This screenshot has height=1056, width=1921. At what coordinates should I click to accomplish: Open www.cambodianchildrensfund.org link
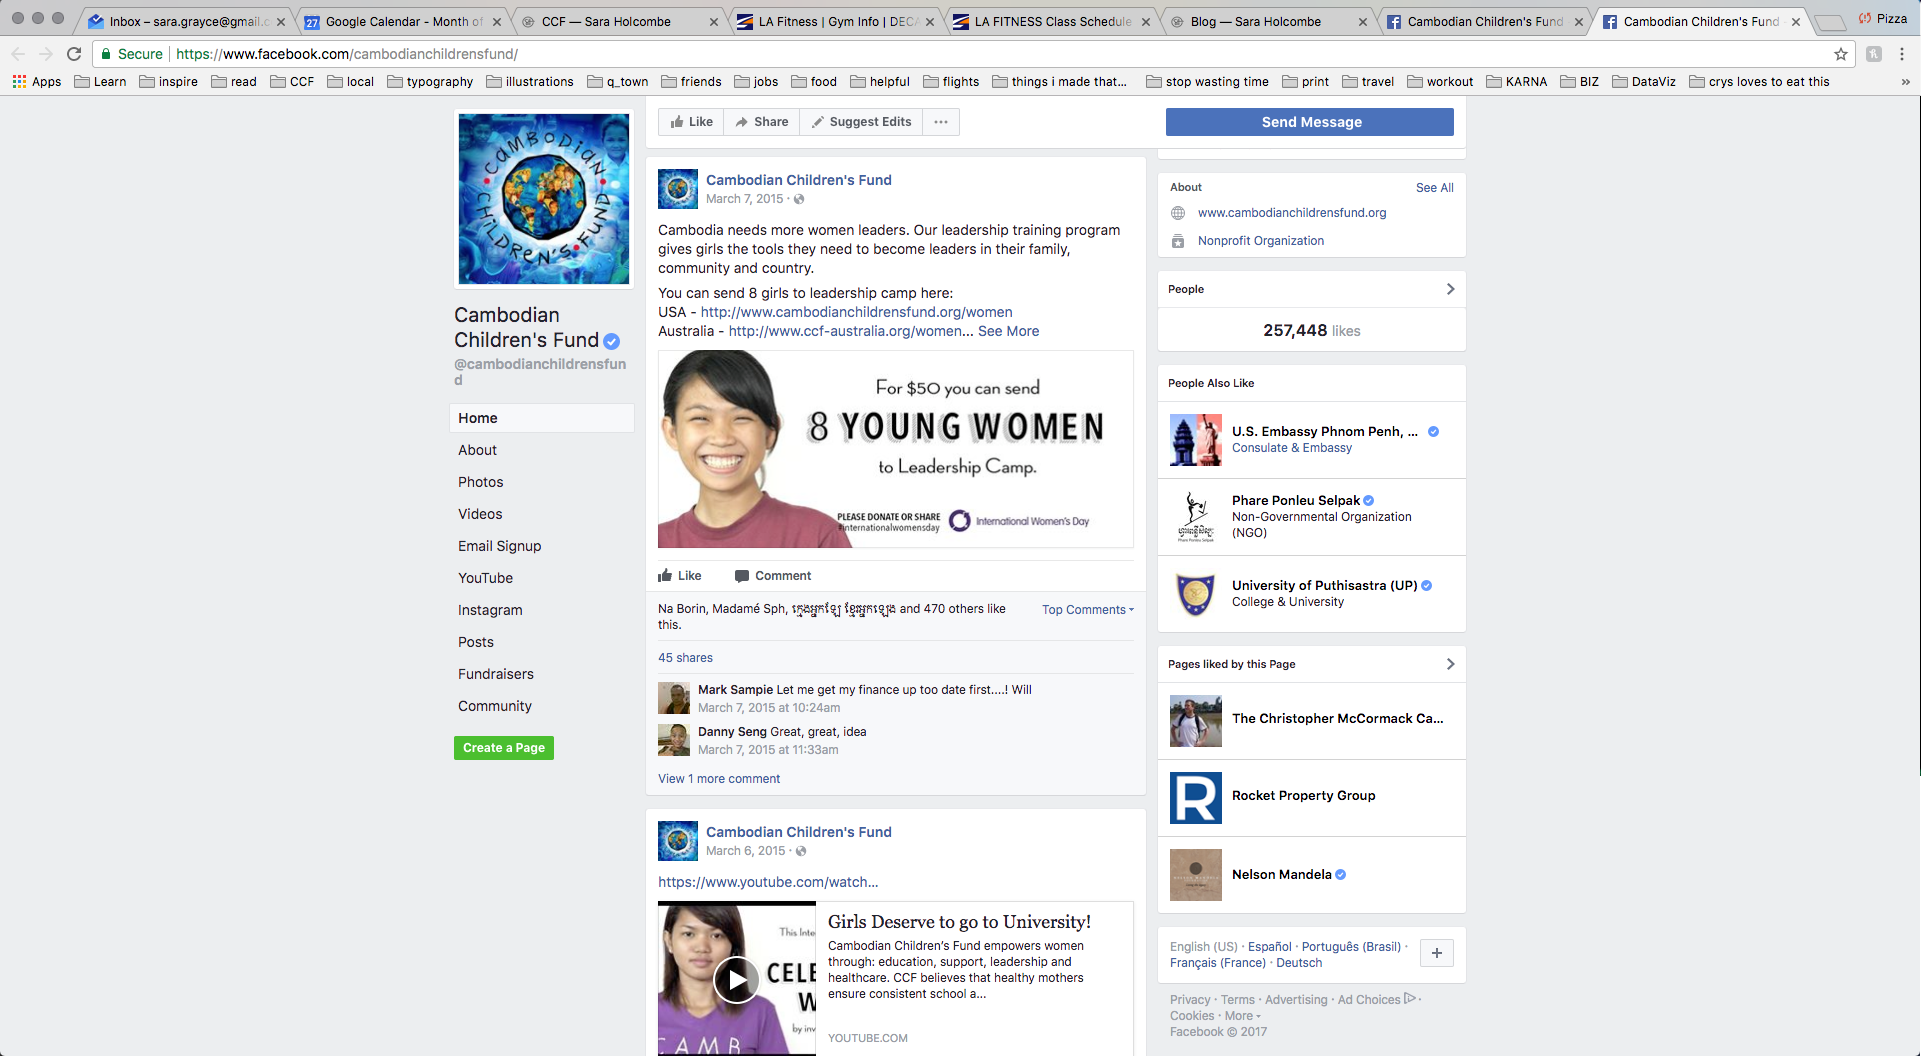click(x=1292, y=212)
